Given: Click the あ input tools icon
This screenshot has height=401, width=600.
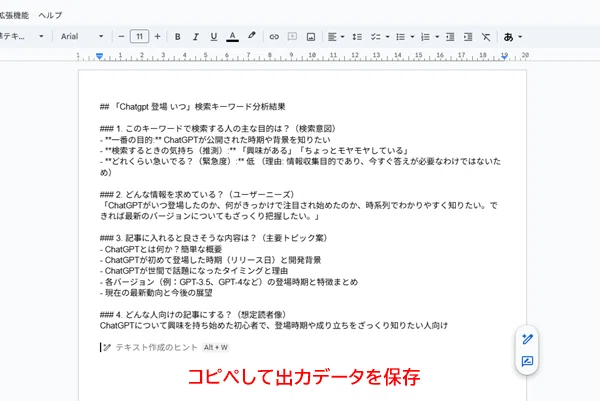Looking at the screenshot, I should coord(508,37).
